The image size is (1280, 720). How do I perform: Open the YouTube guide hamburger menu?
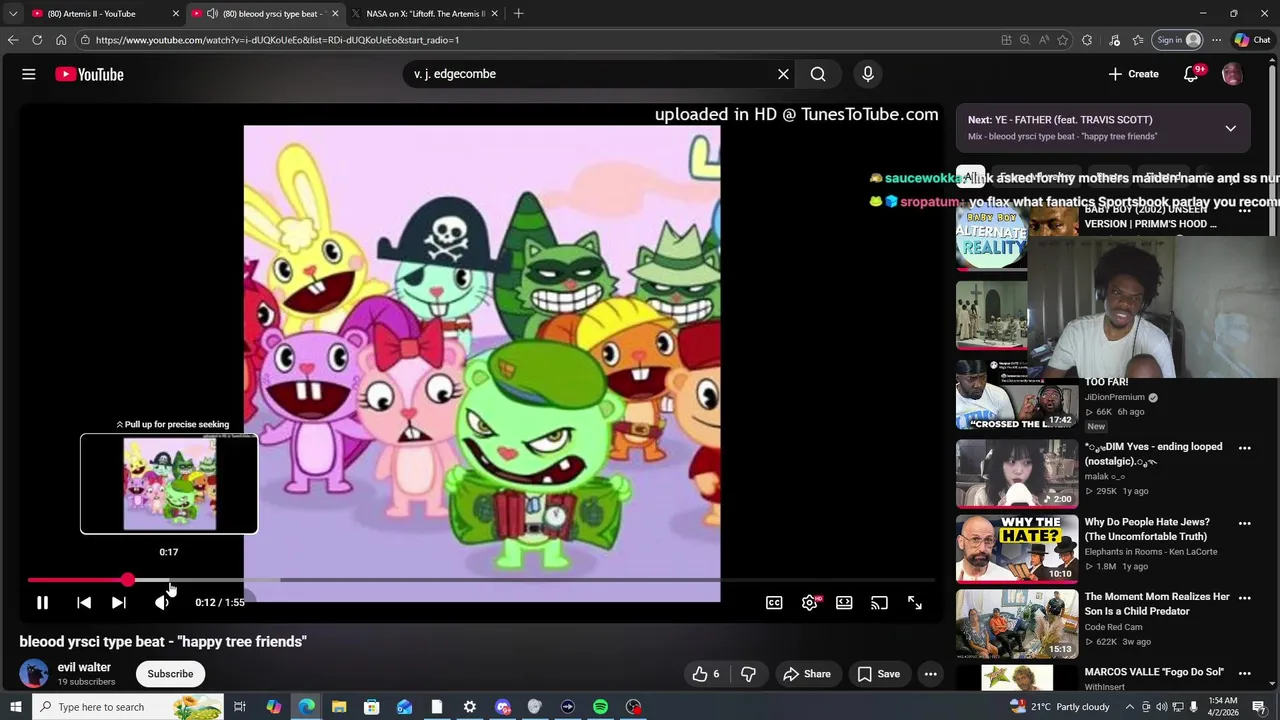pos(29,74)
